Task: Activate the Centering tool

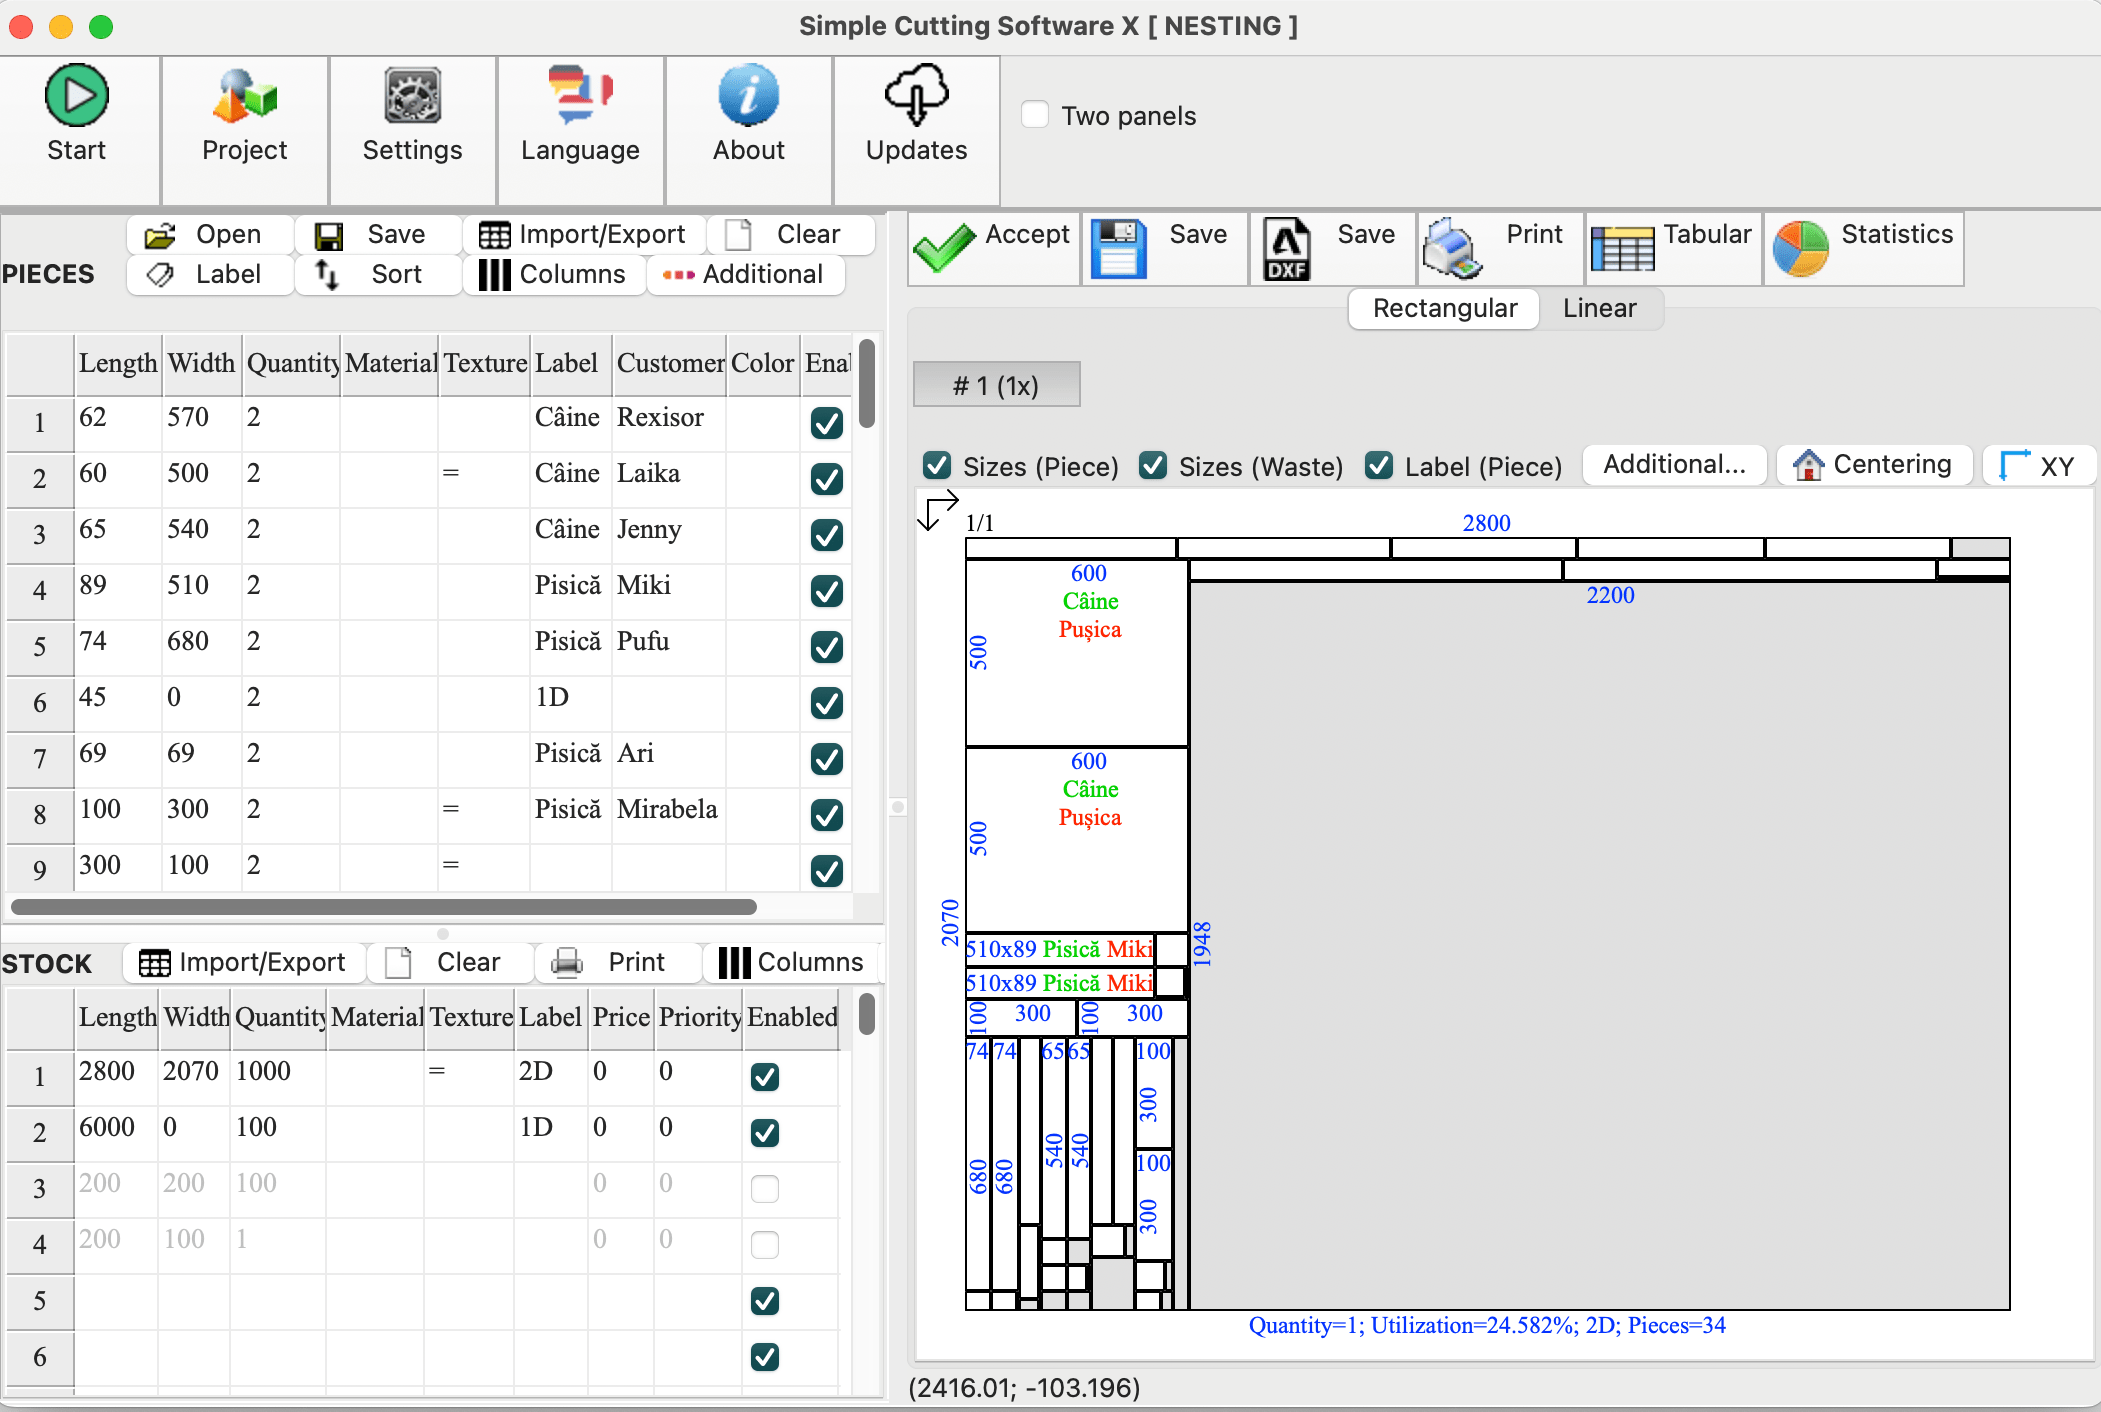Action: point(1872,464)
